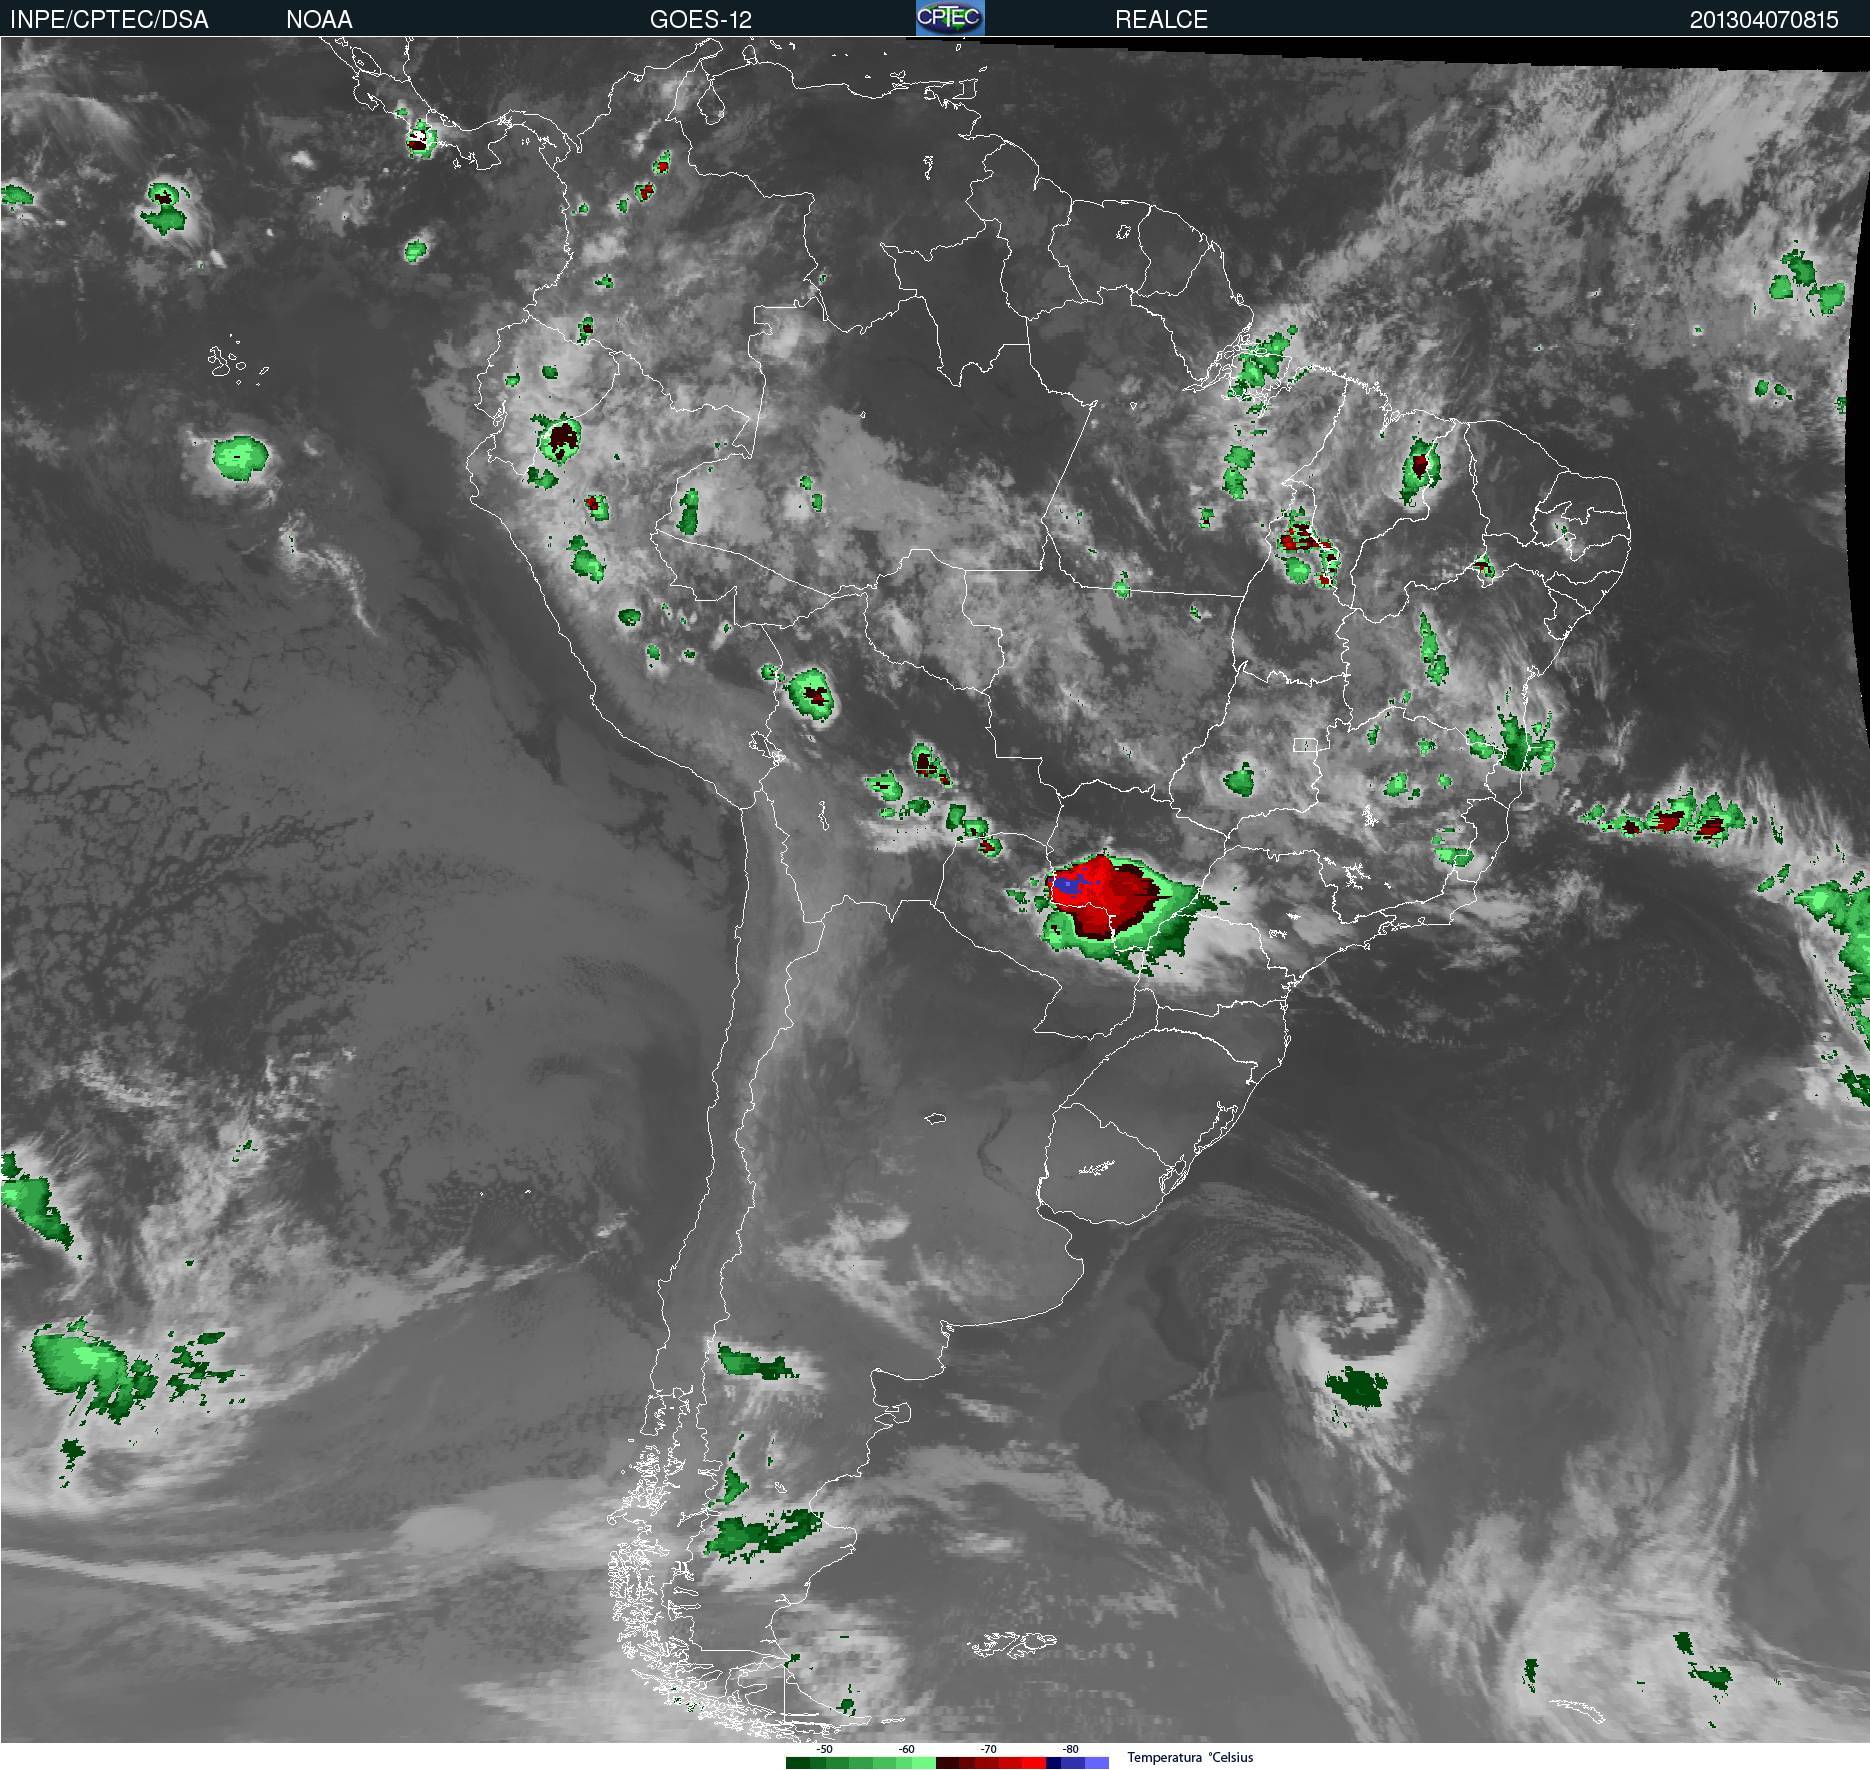Click the -60 legend scale value
This screenshot has width=1870, height=1770.
906,1749
